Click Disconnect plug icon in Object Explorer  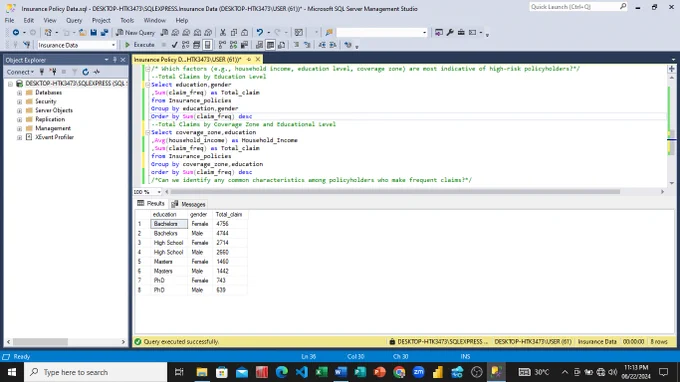coord(52,72)
